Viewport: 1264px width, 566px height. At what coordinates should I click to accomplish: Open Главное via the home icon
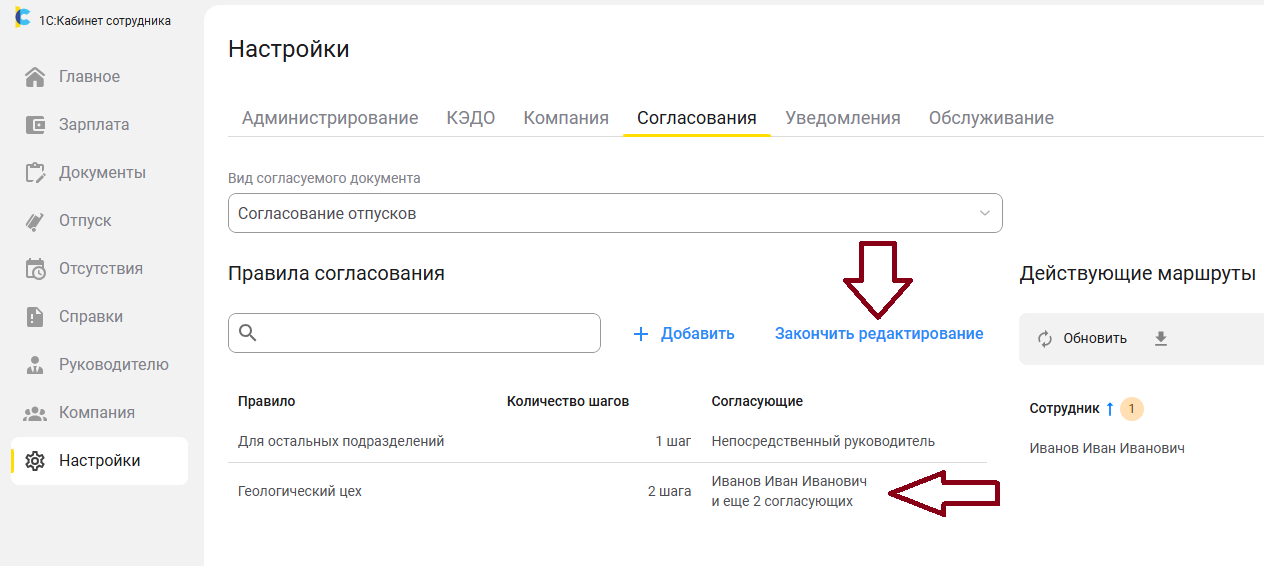(35, 77)
